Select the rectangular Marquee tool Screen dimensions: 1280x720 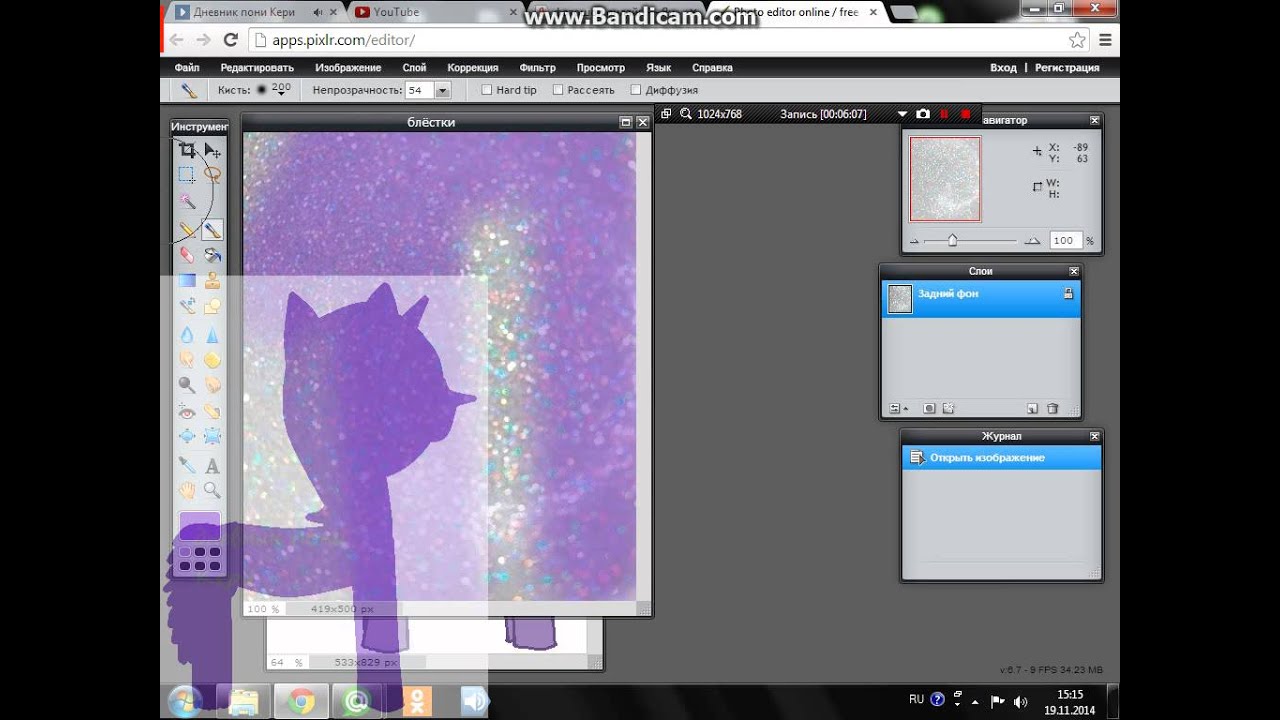187,175
